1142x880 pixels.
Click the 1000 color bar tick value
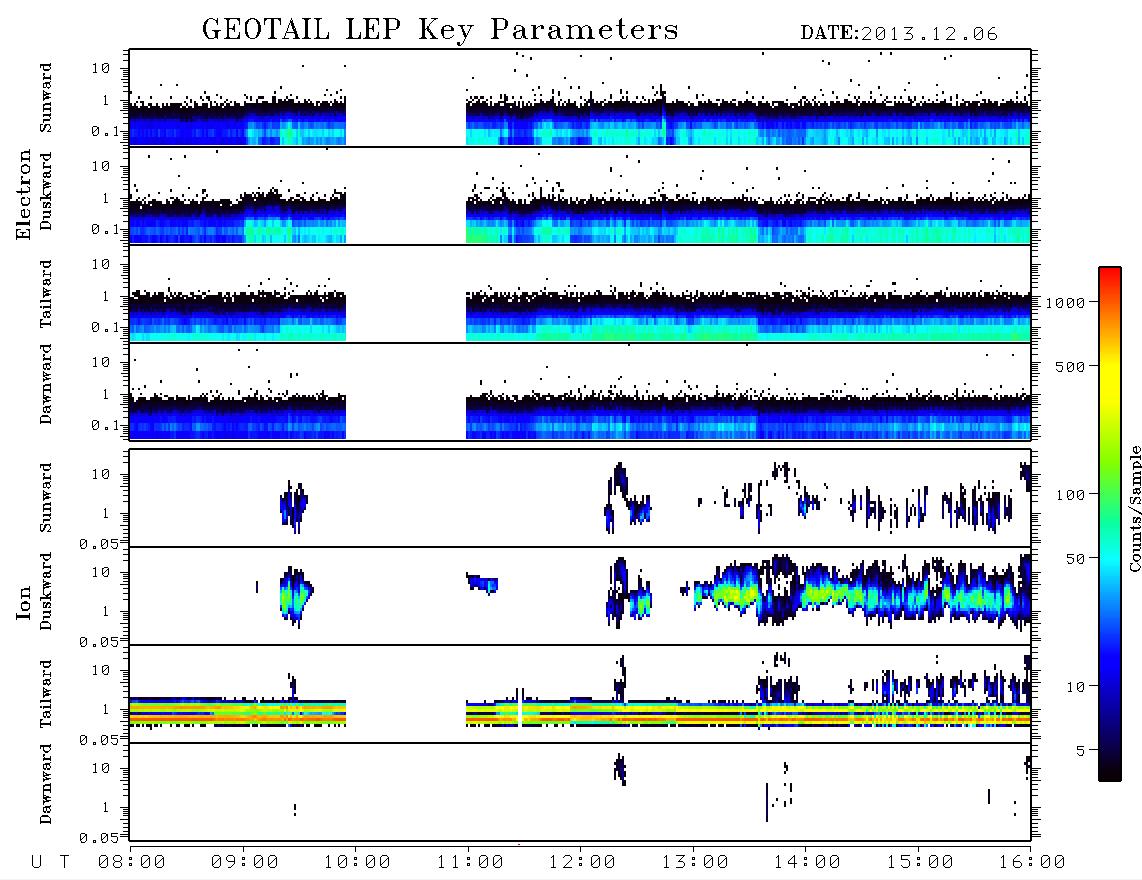[1065, 302]
